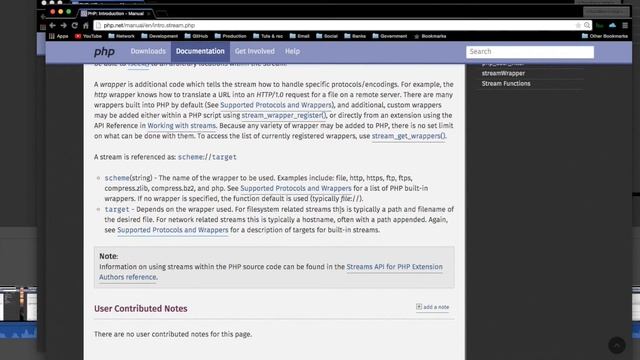Click the 'scheme://target' code text
640x360 pixels.
point(207,157)
